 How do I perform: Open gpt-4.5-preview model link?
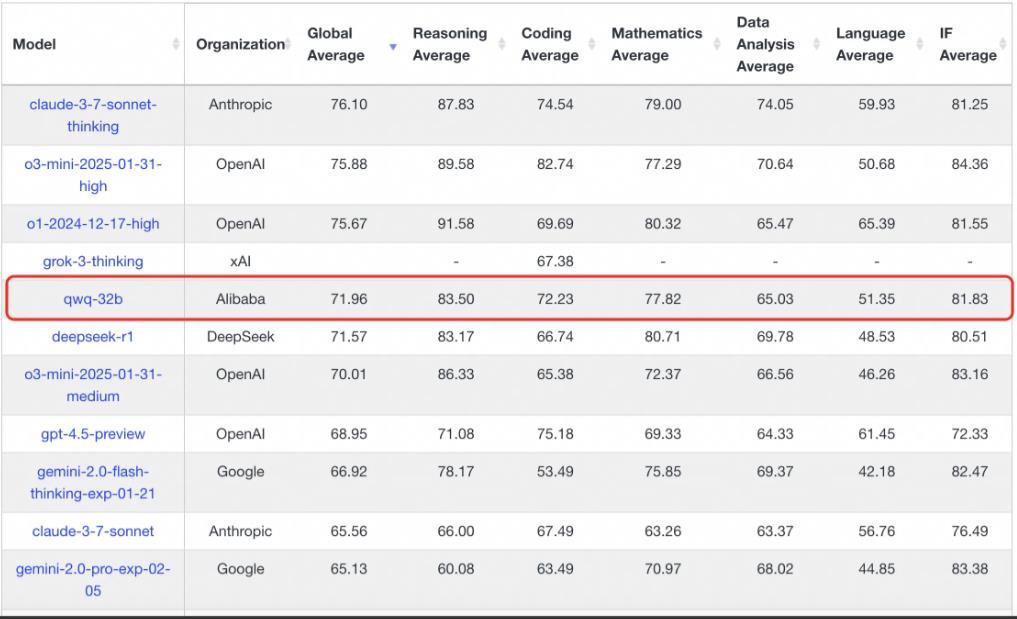pos(93,434)
